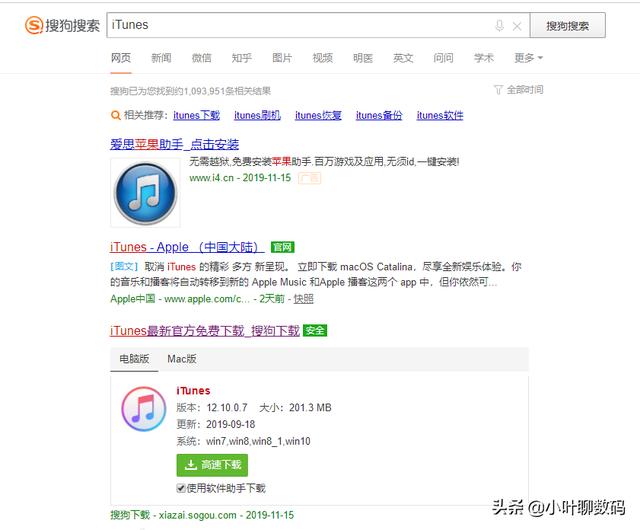Click the pink iTunes app icon
Viewport: 640px width, 530px height.
144,409
